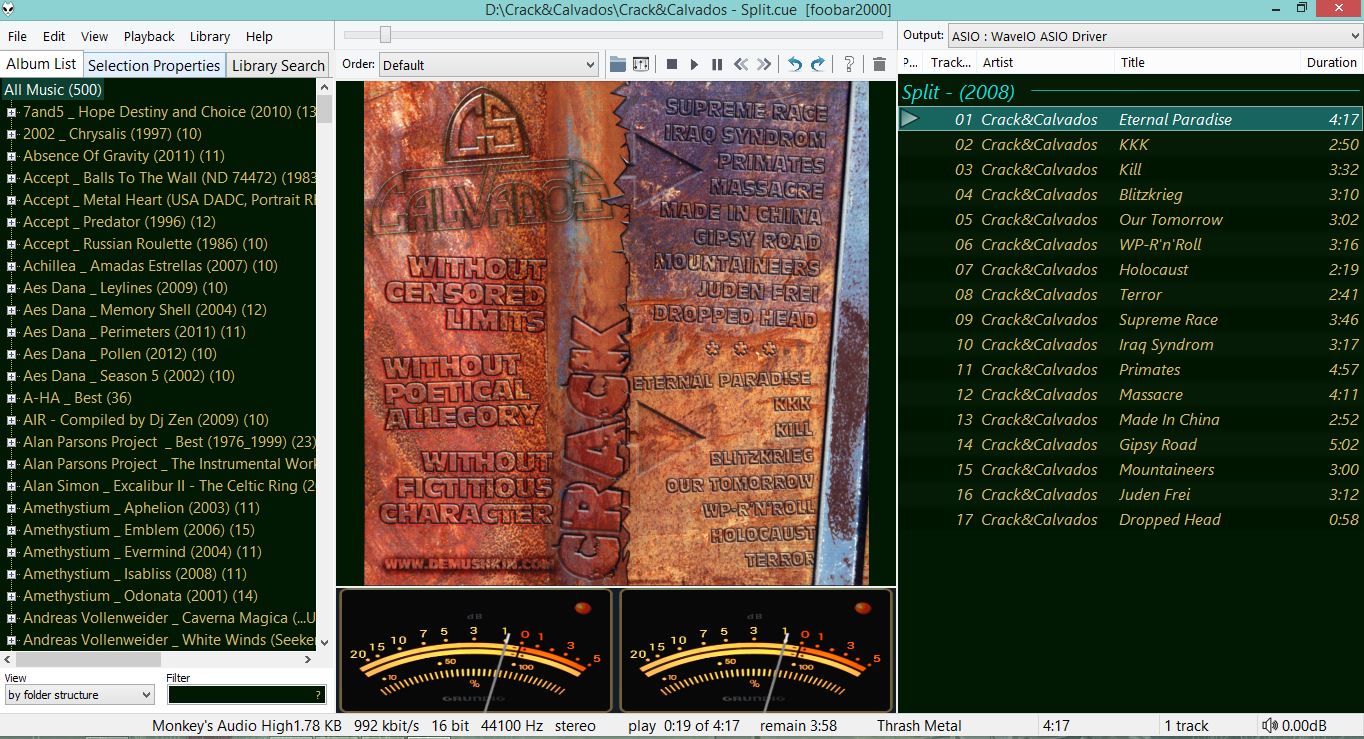1364x739 pixels.
Task: Pause the current track
Action: (717, 64)
